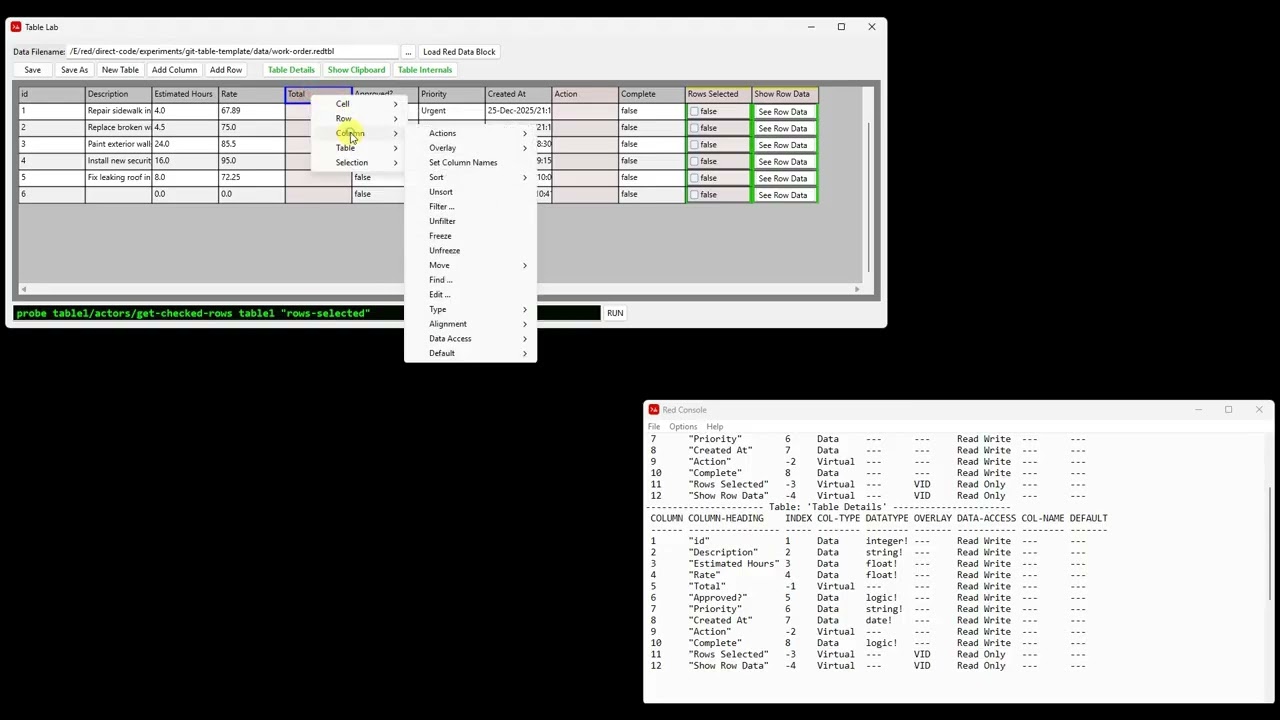Expand the Cell submenu

point(358,104)
